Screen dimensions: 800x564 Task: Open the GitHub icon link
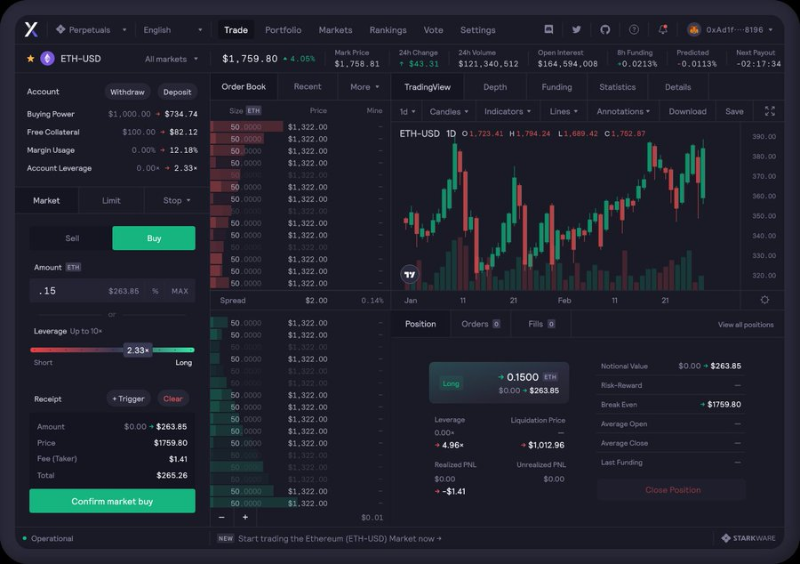point(605,30)
